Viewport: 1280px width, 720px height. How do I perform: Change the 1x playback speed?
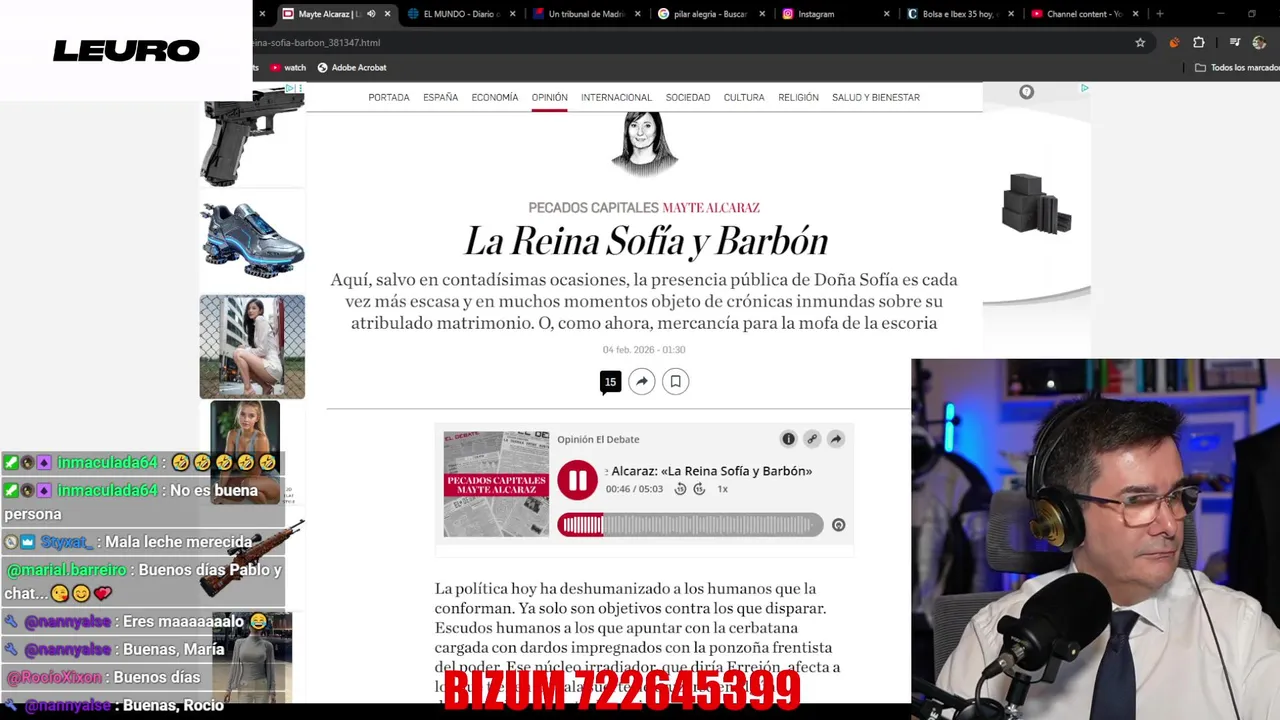click(722, 489)
